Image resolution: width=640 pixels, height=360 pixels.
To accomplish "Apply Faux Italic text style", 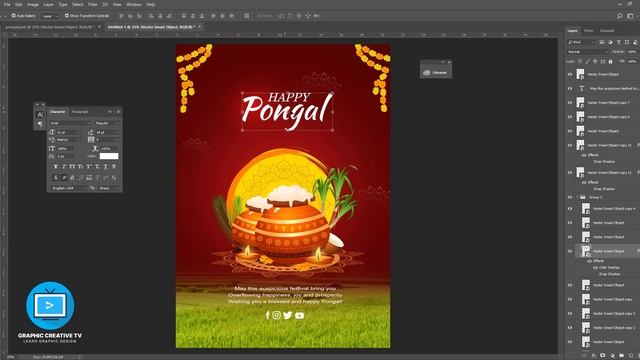I will tap(64, 167).
